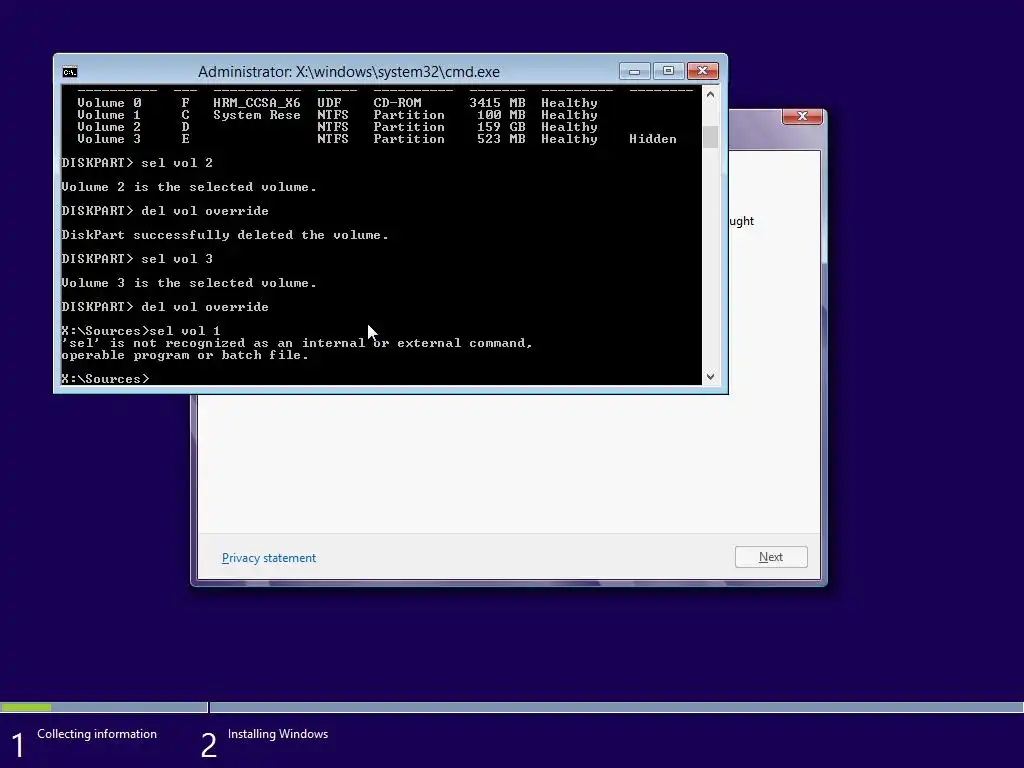Click the cmd scrollbar up arrow
The image size is (1024, 768).
click(x=711, y=95)
